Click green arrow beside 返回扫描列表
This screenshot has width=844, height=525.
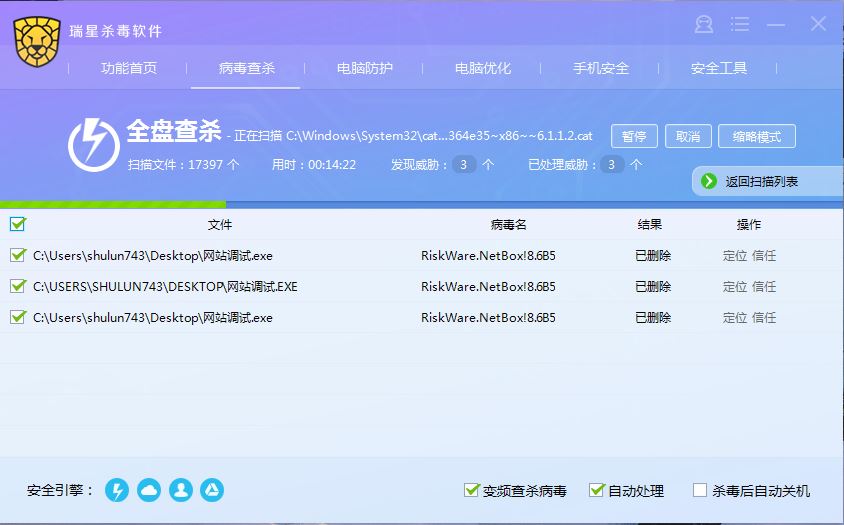[x=709, y=181]
